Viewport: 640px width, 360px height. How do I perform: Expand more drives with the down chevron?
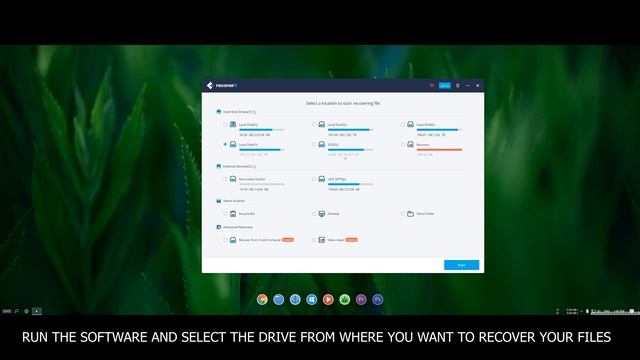[345, 159]
